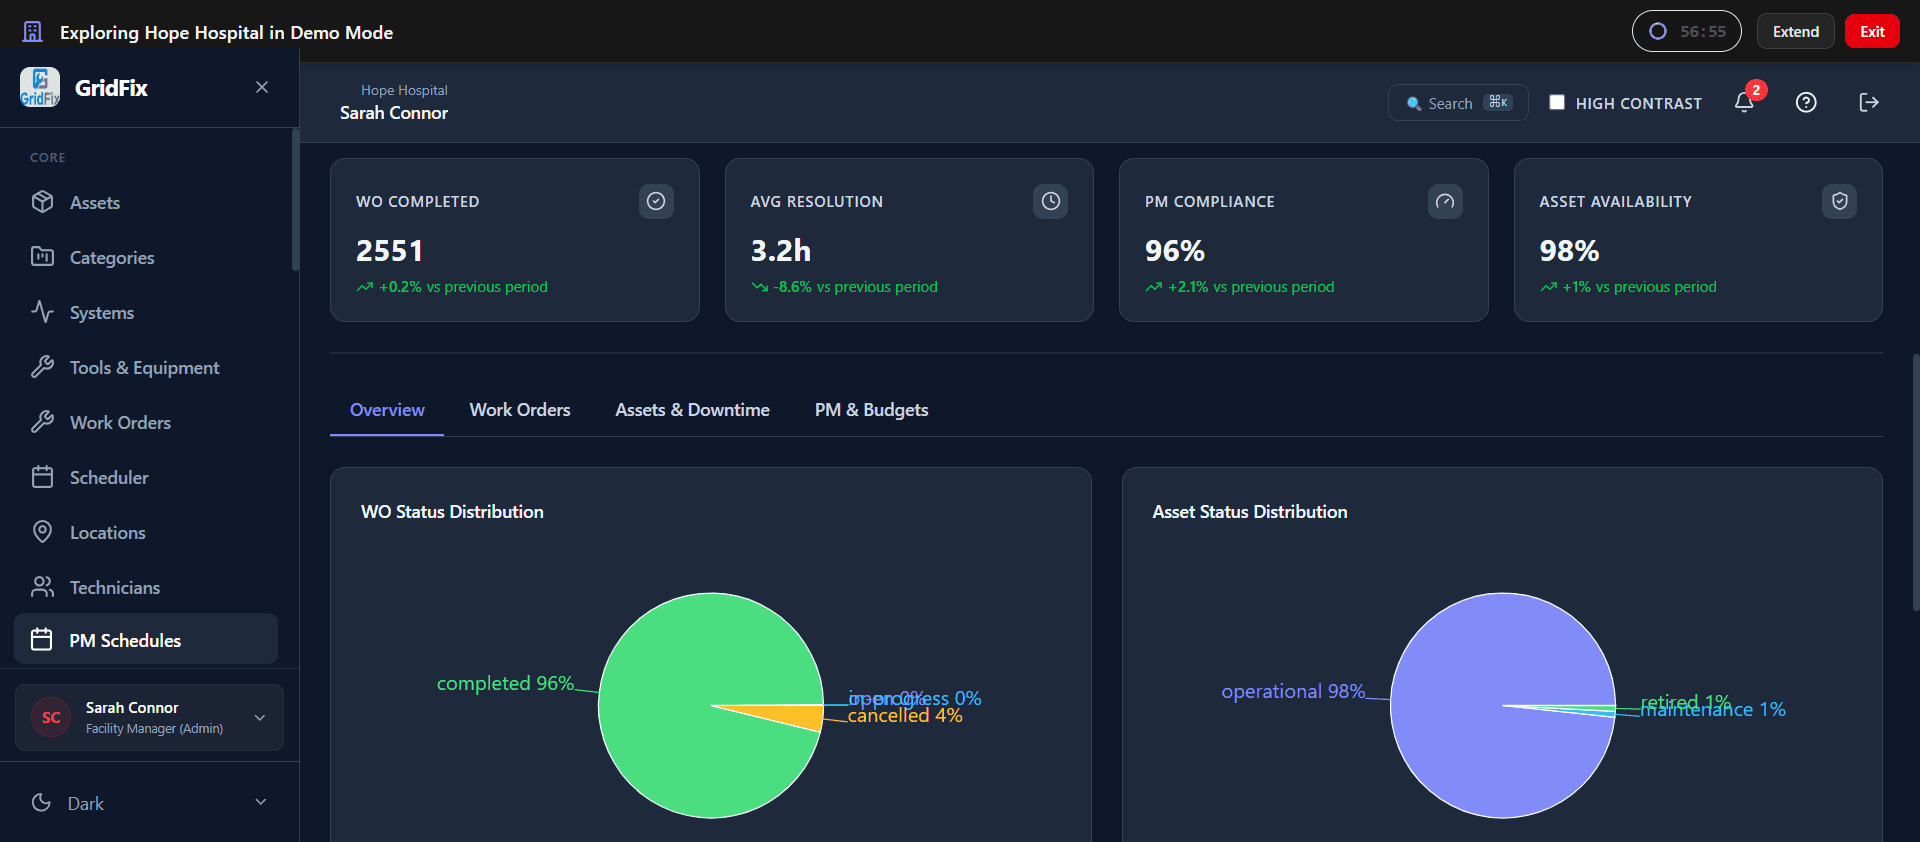Click the Systems pulse icon in sidebar

[42, 312]
